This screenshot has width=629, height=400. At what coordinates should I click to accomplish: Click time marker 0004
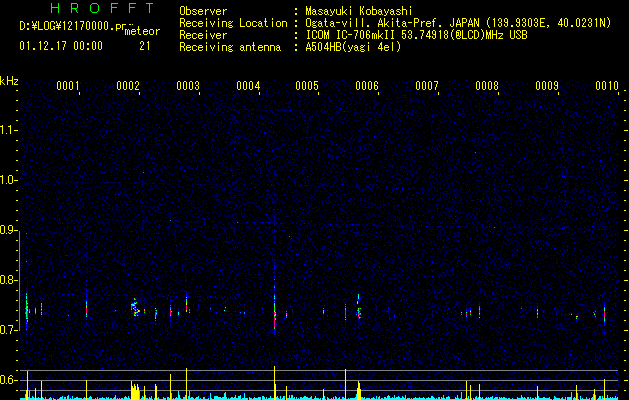[x=248, y=86]
